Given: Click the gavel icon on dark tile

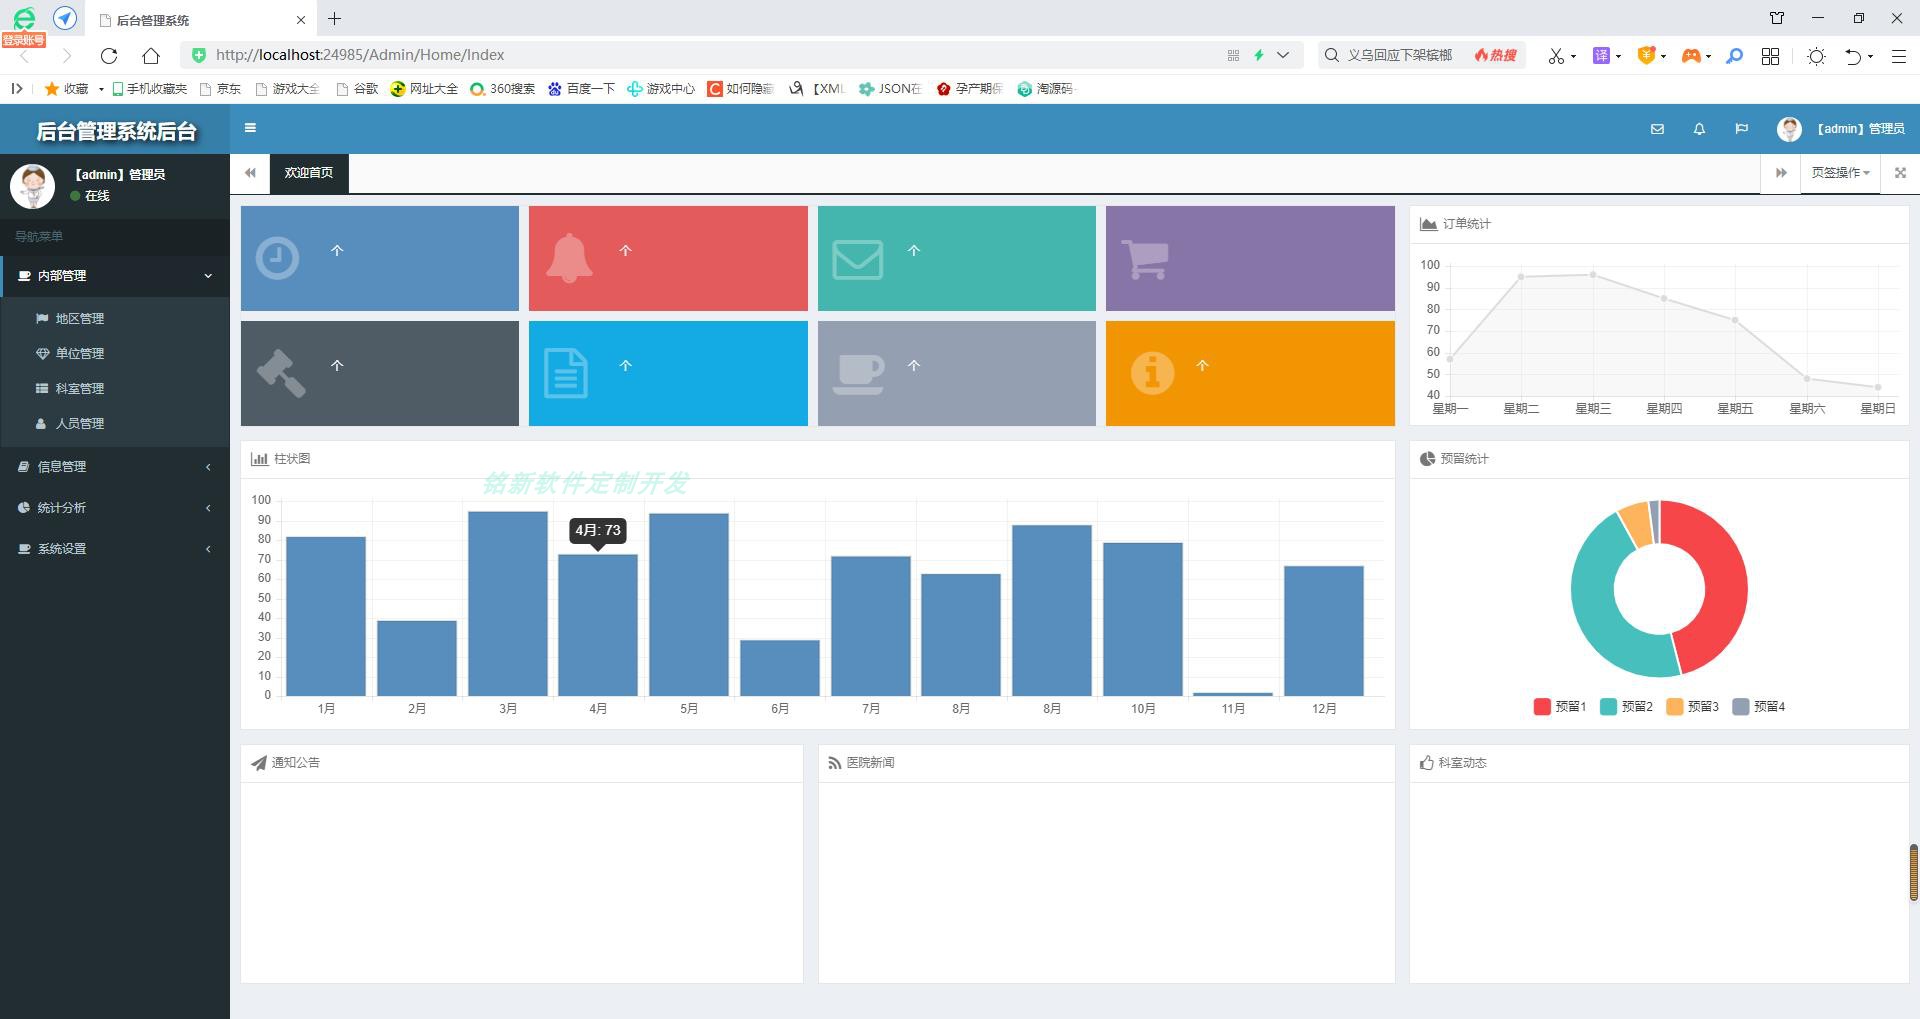Looking at the screenshot, I should tap(281, 373).
